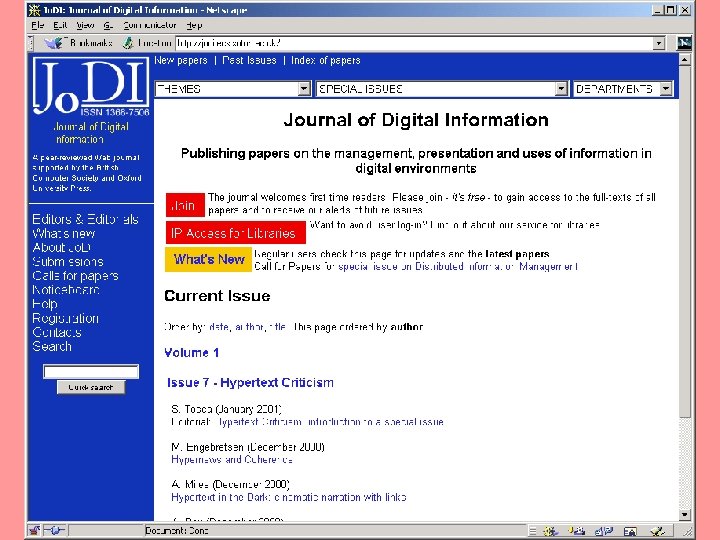Open the Edit menu
The width and height of the screenshot is (720, 540).
click(x=60, y=25)
